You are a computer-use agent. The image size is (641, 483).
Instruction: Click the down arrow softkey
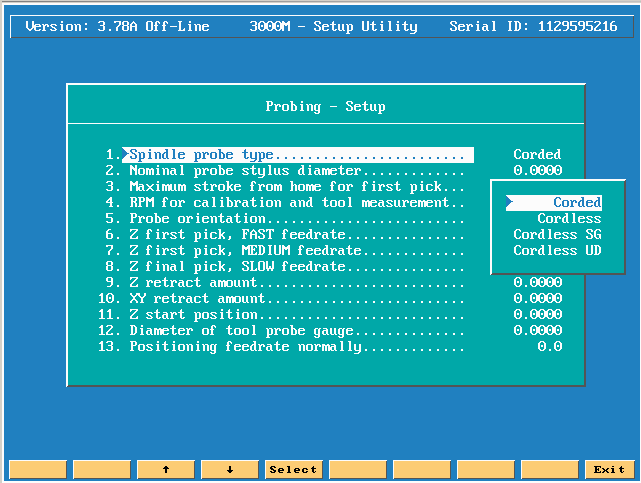click(230, 470)
